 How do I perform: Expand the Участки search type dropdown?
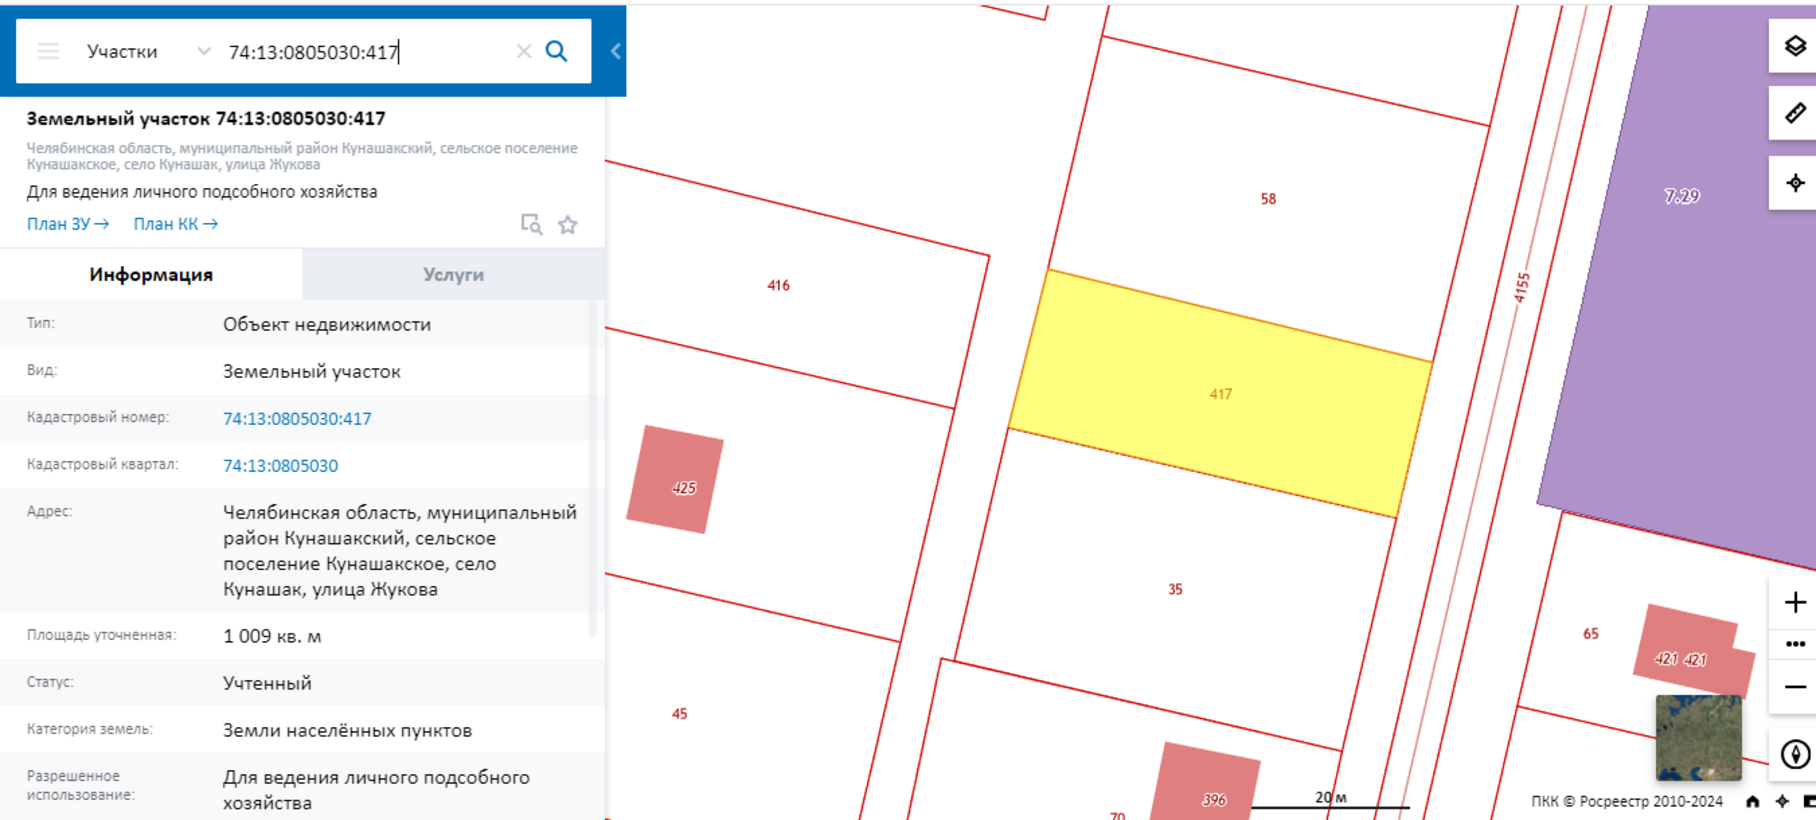click(x=203, y=51)
